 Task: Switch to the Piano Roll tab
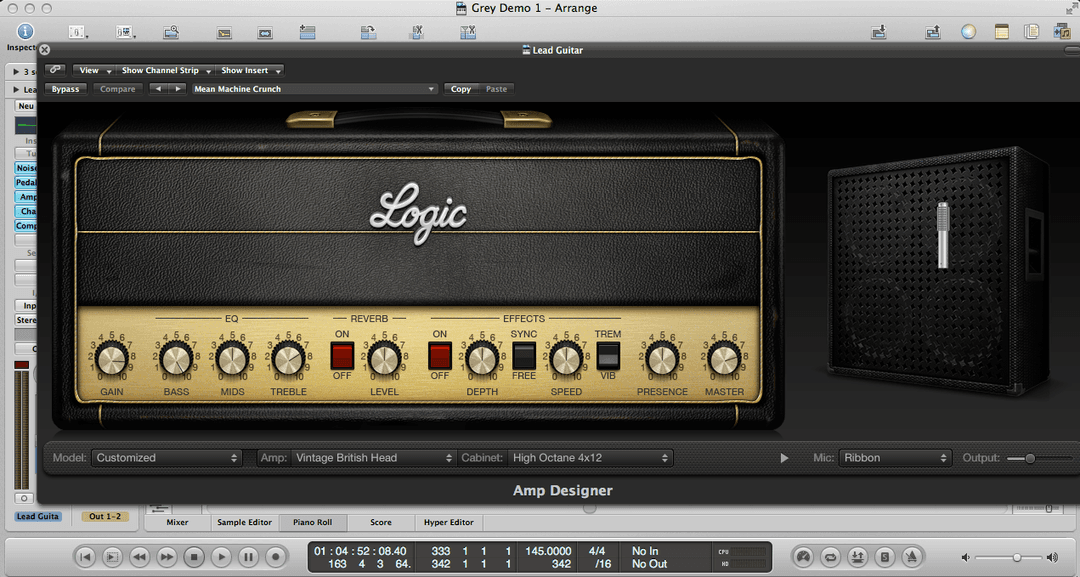(312, 522)
